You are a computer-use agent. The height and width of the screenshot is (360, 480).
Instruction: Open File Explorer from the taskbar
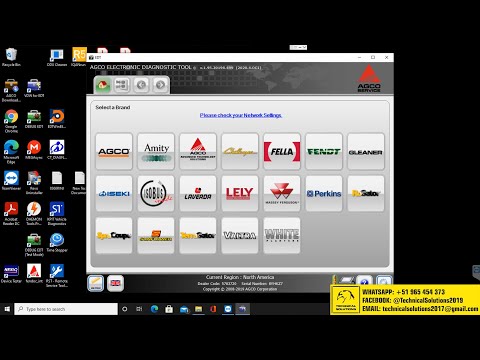199,309
